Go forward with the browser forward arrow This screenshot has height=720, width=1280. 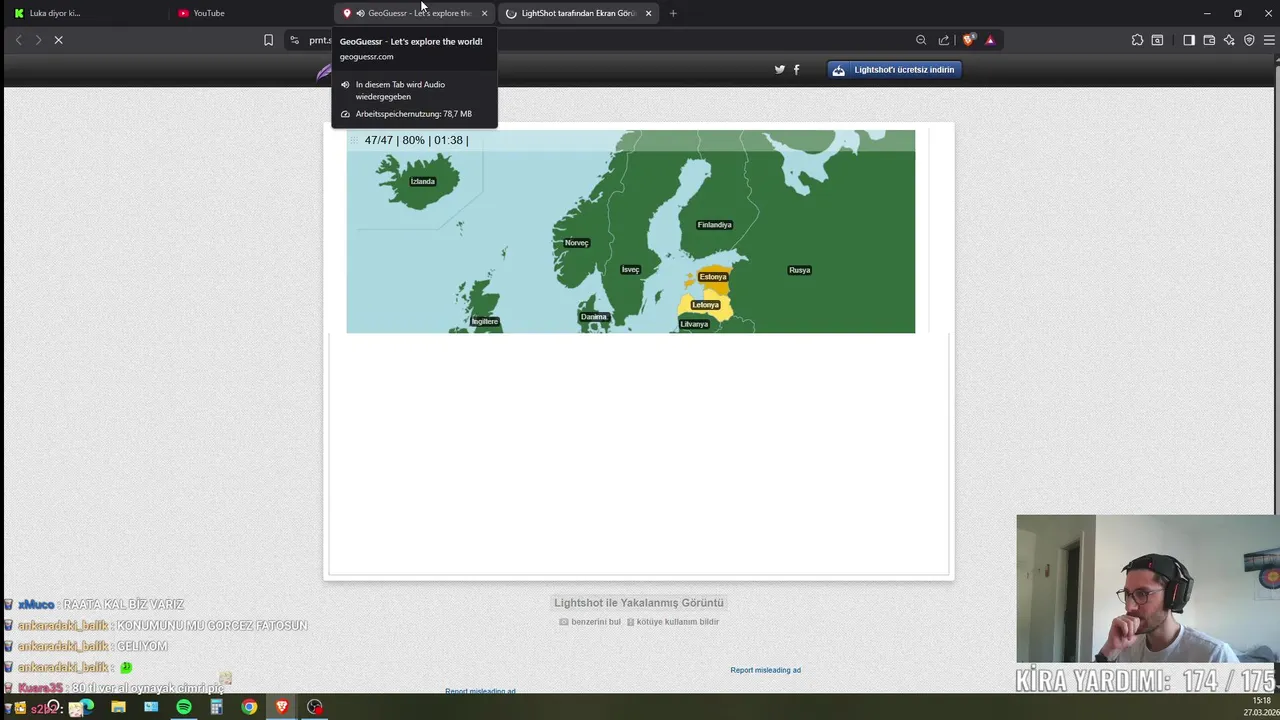click(x=38, y=40)
